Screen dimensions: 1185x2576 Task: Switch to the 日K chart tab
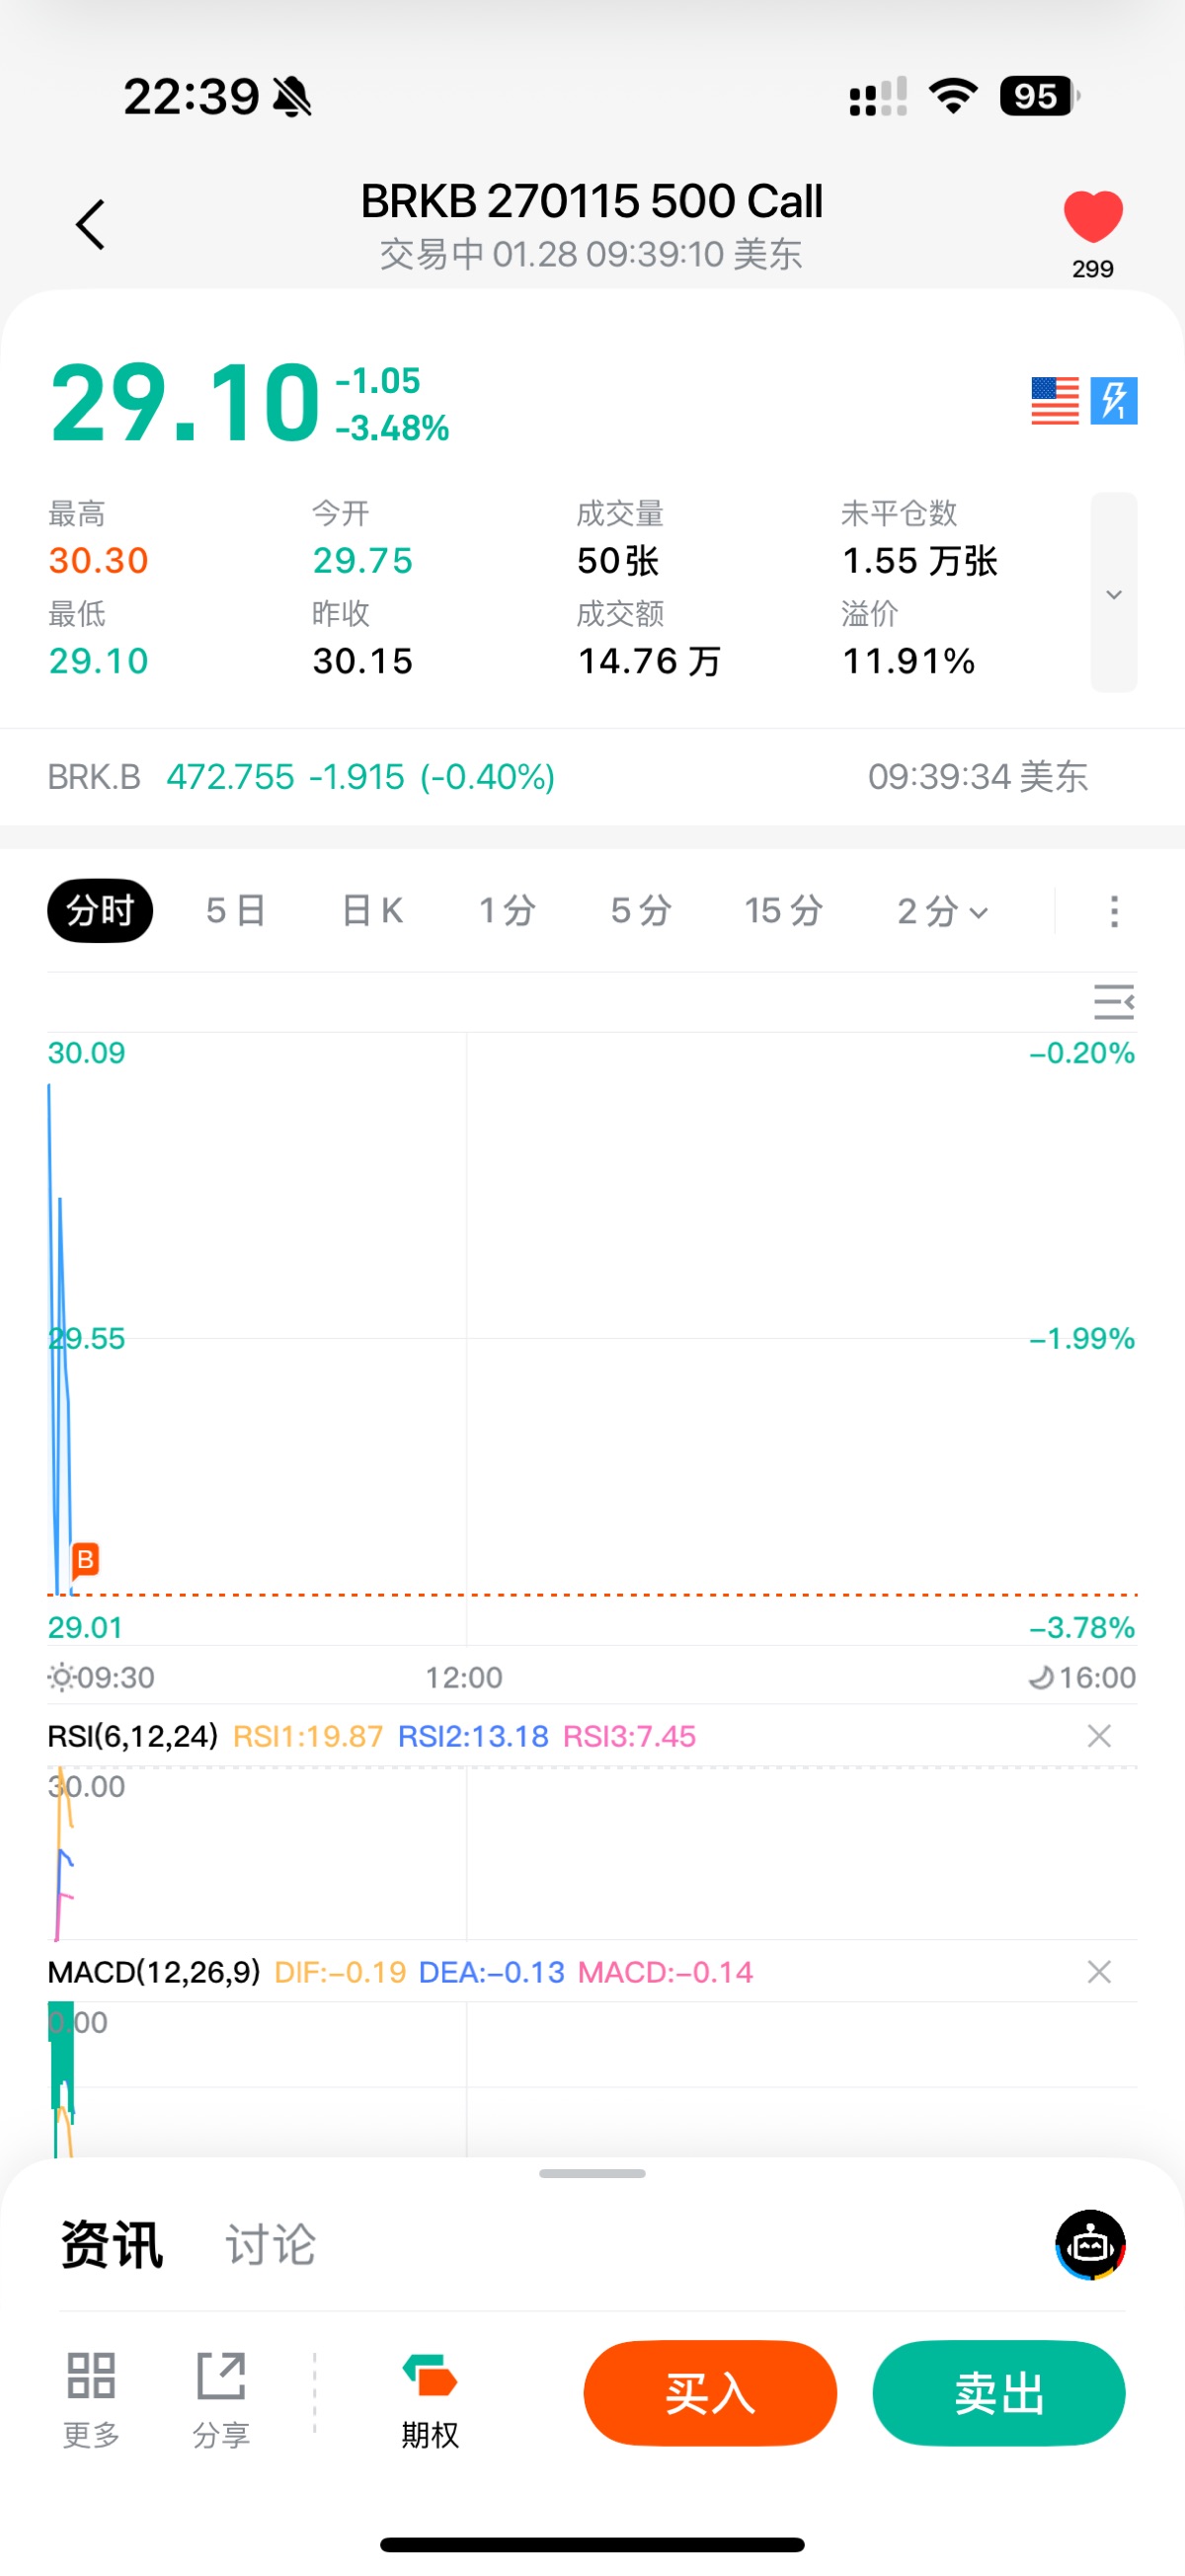click(x=372, y=911)
